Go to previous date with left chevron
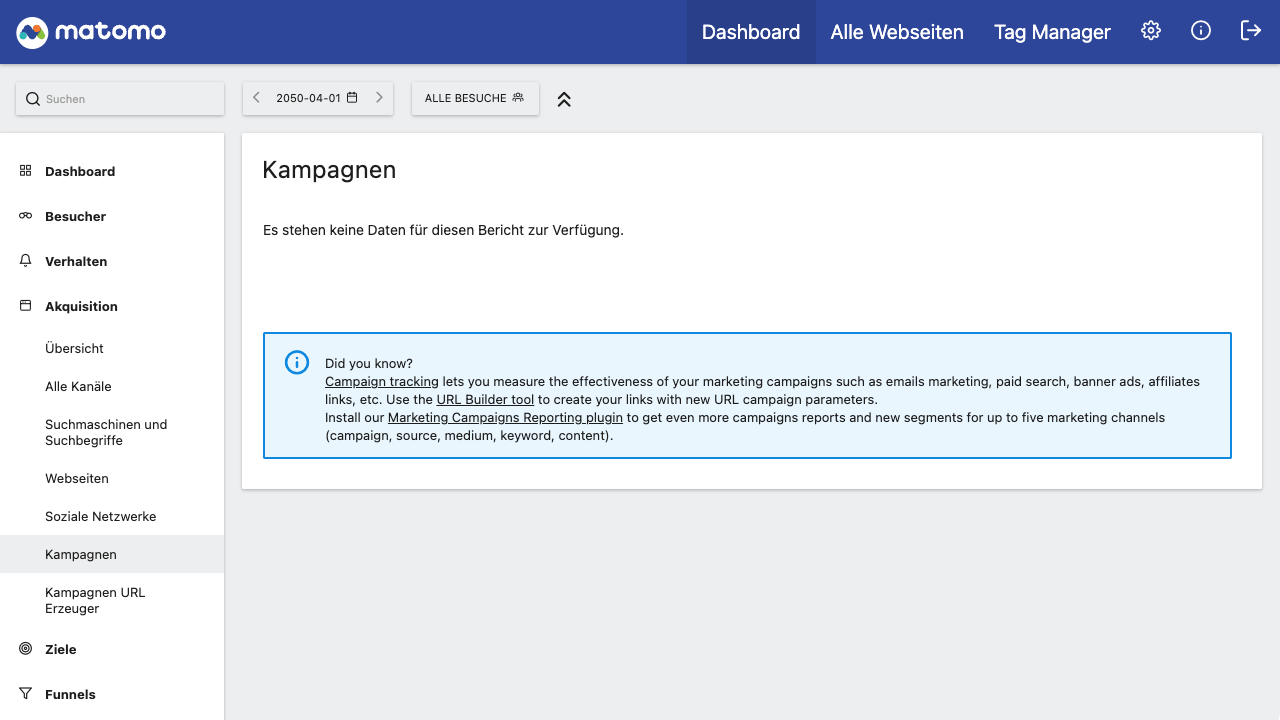This screenshot has width=1280, height=720. pyautogui.click(x=257, y=98)
